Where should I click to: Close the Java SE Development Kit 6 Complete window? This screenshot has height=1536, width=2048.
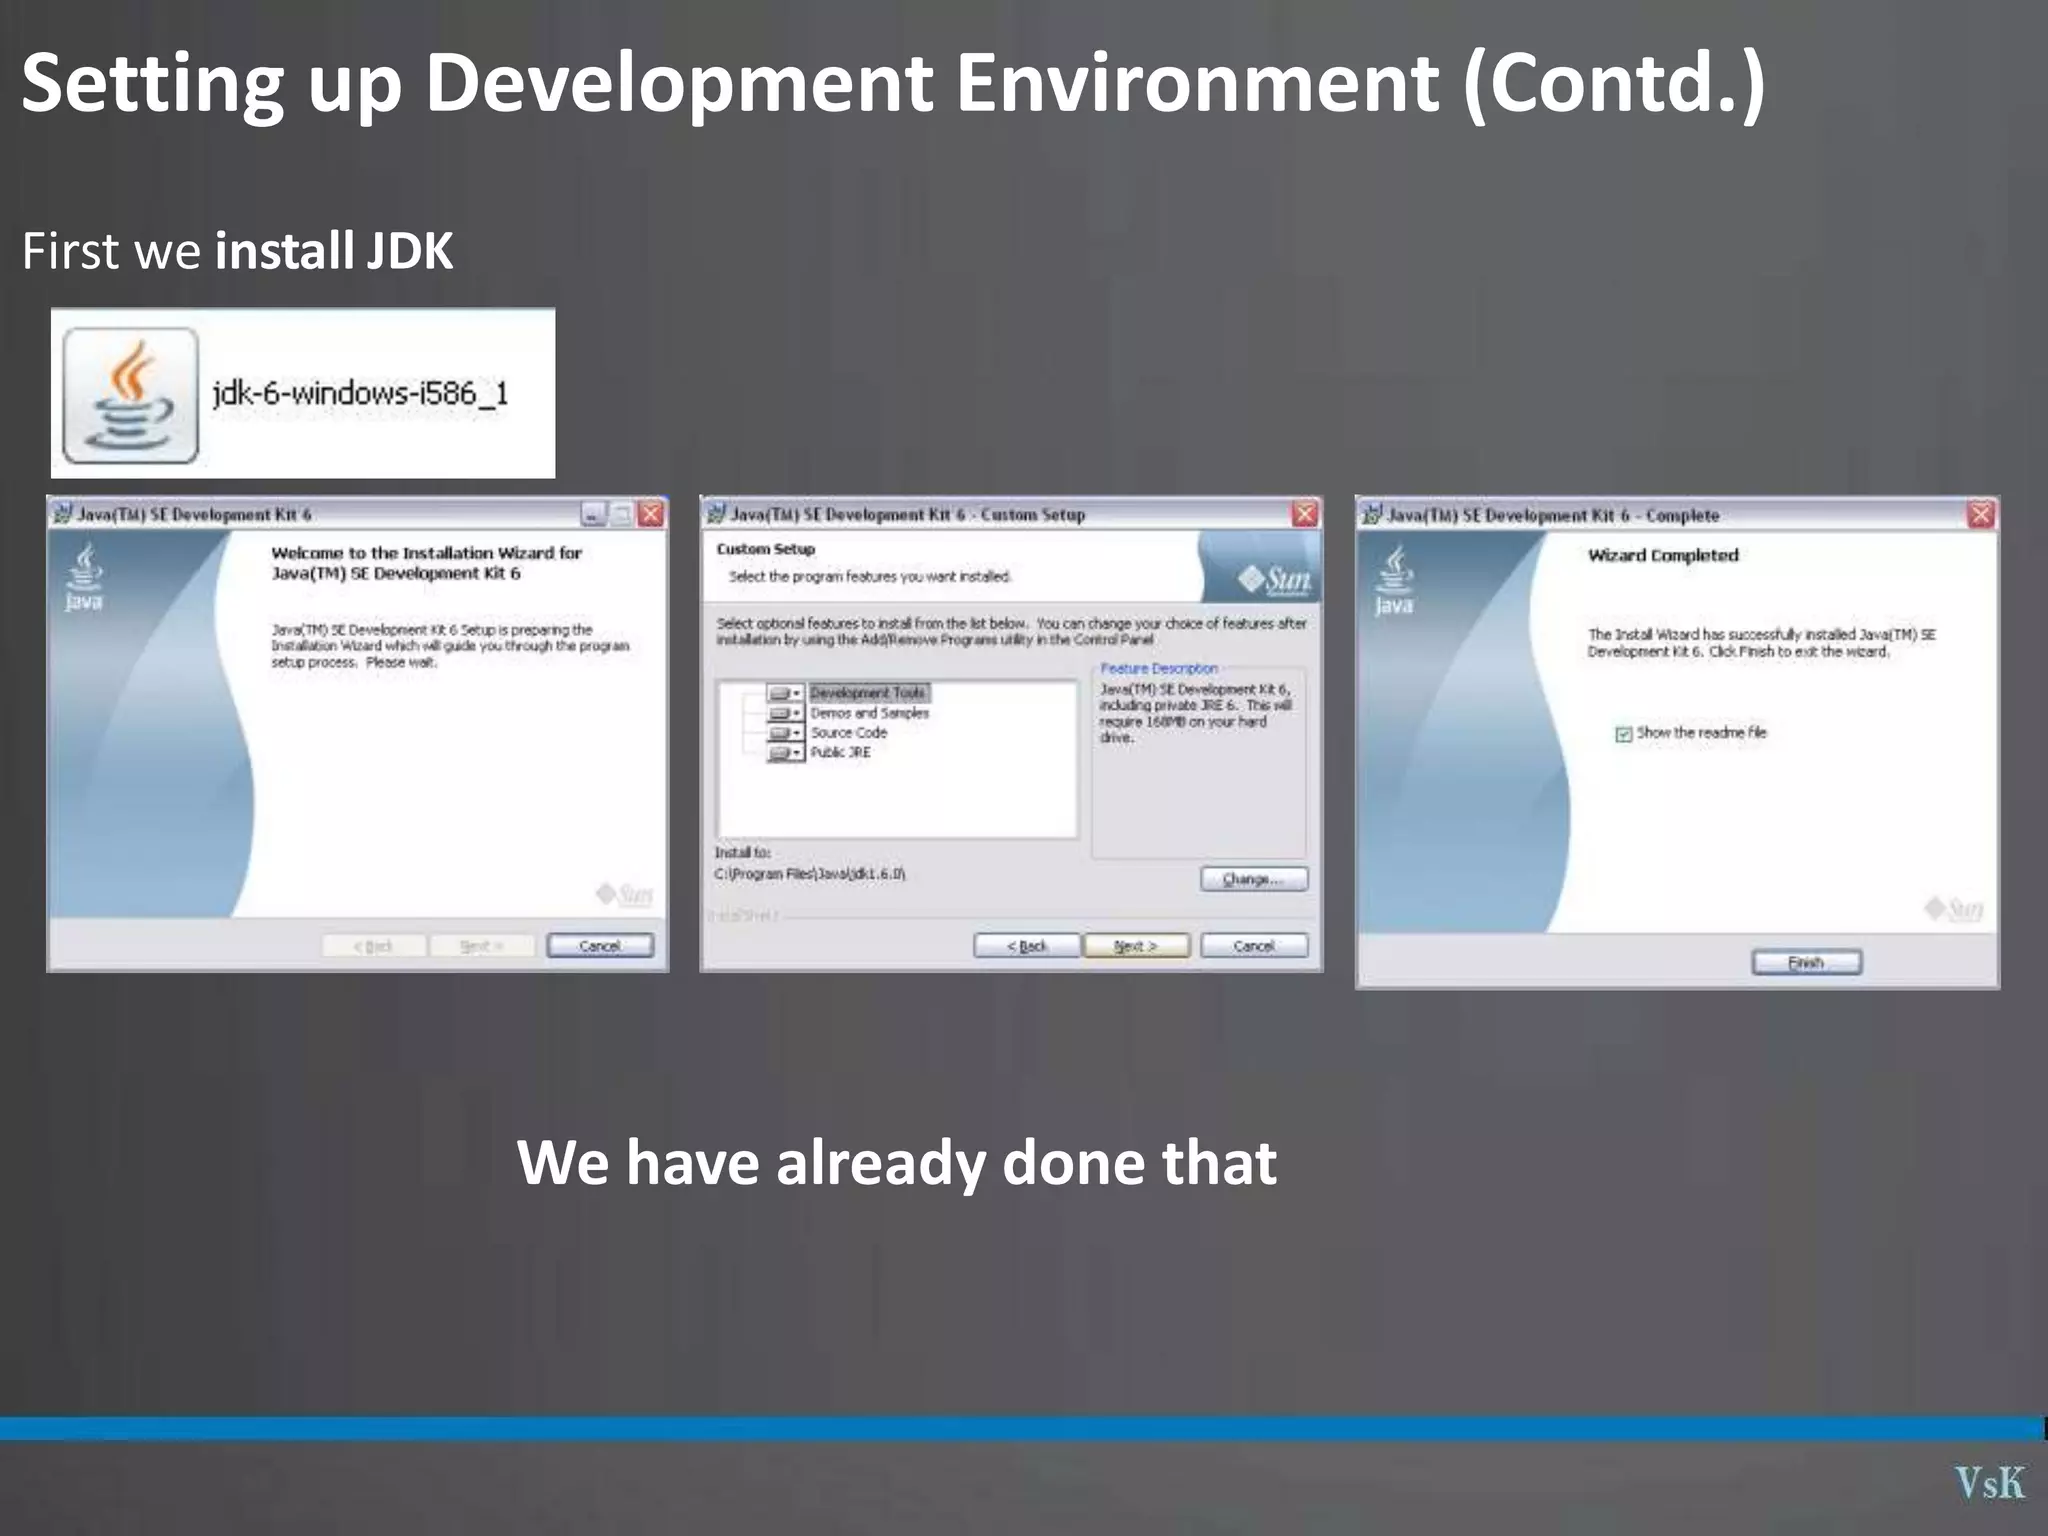pos(1981,515)
